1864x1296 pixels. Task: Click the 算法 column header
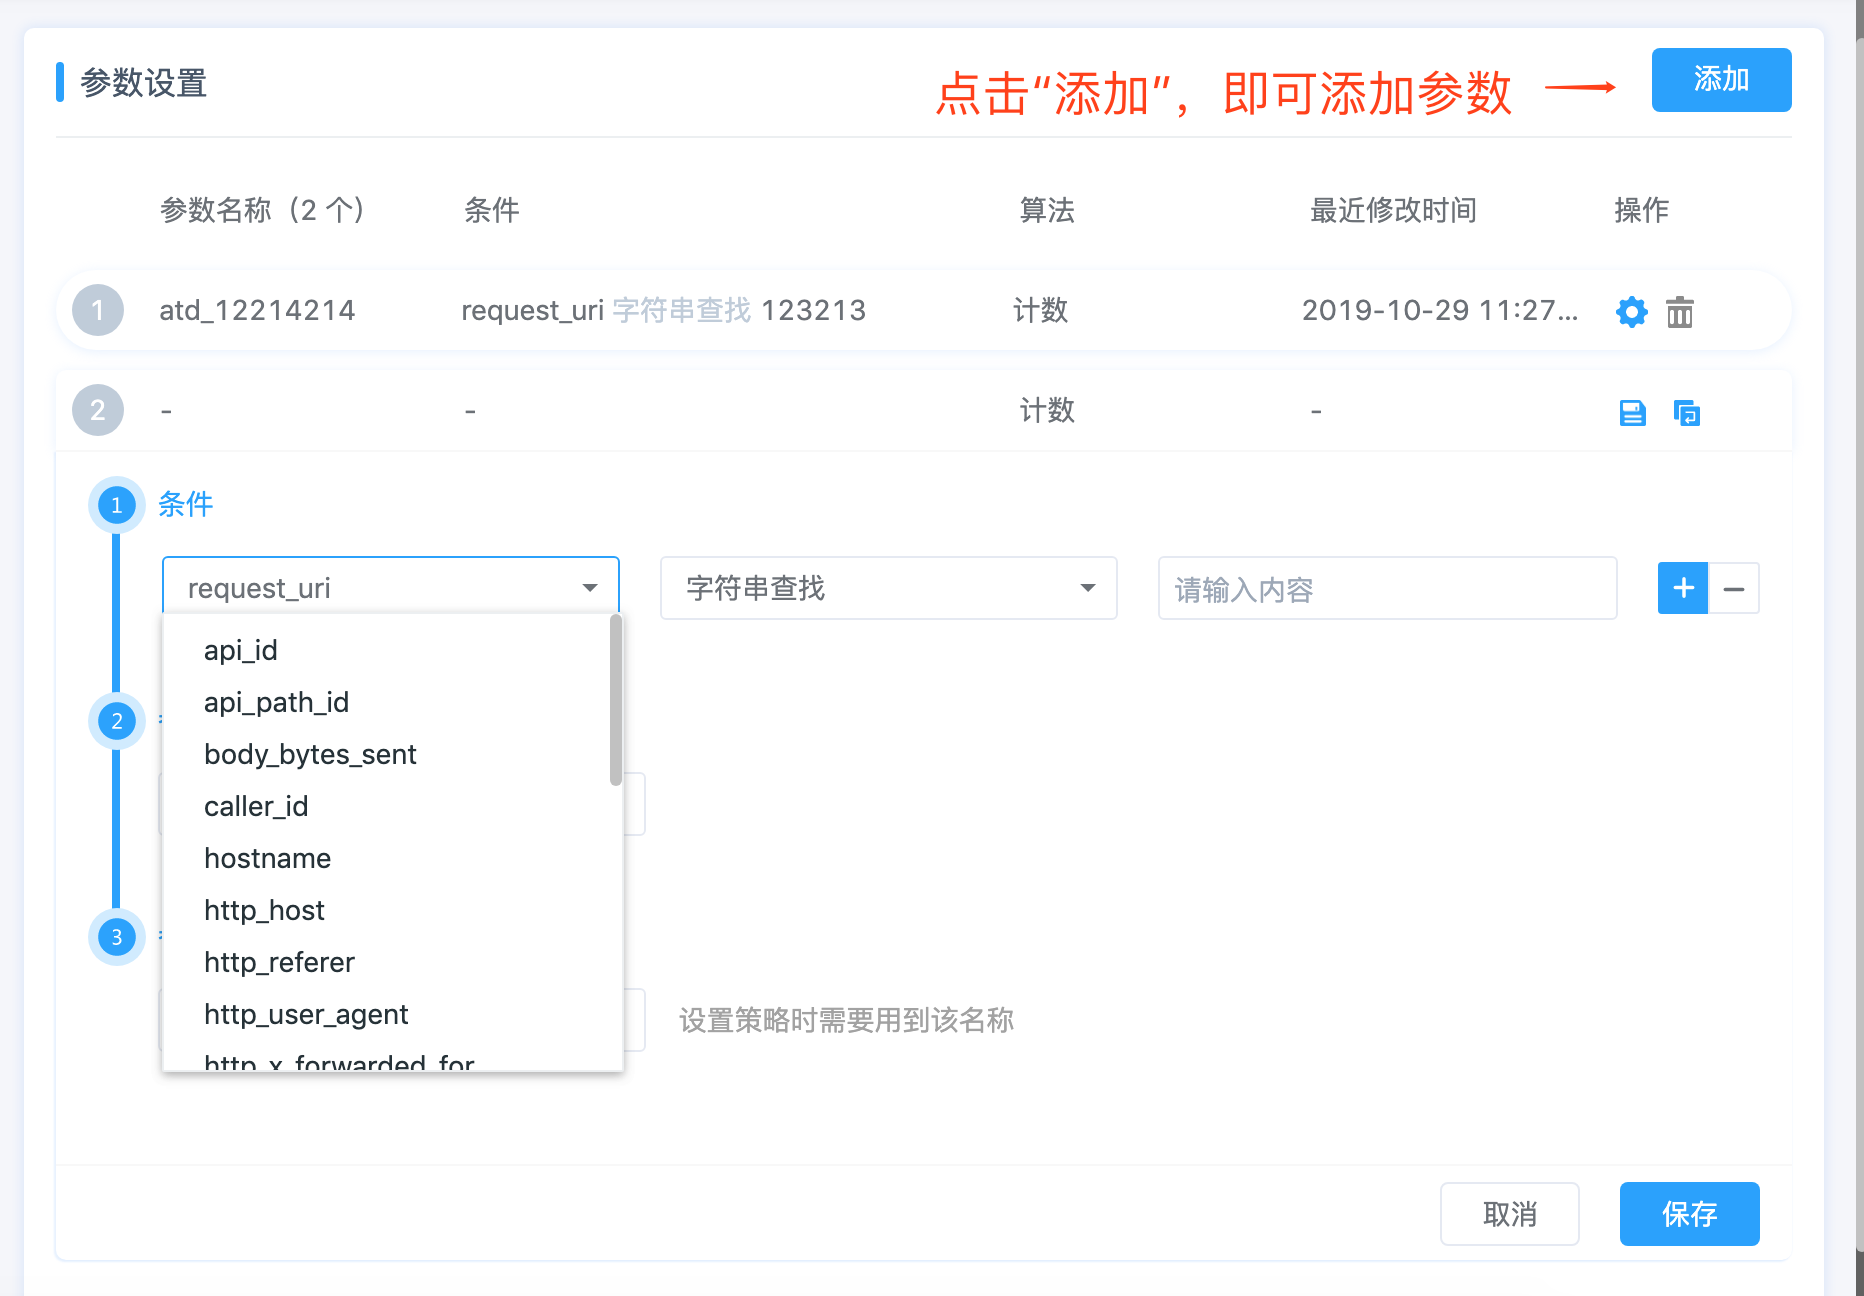pos(1047,210)
